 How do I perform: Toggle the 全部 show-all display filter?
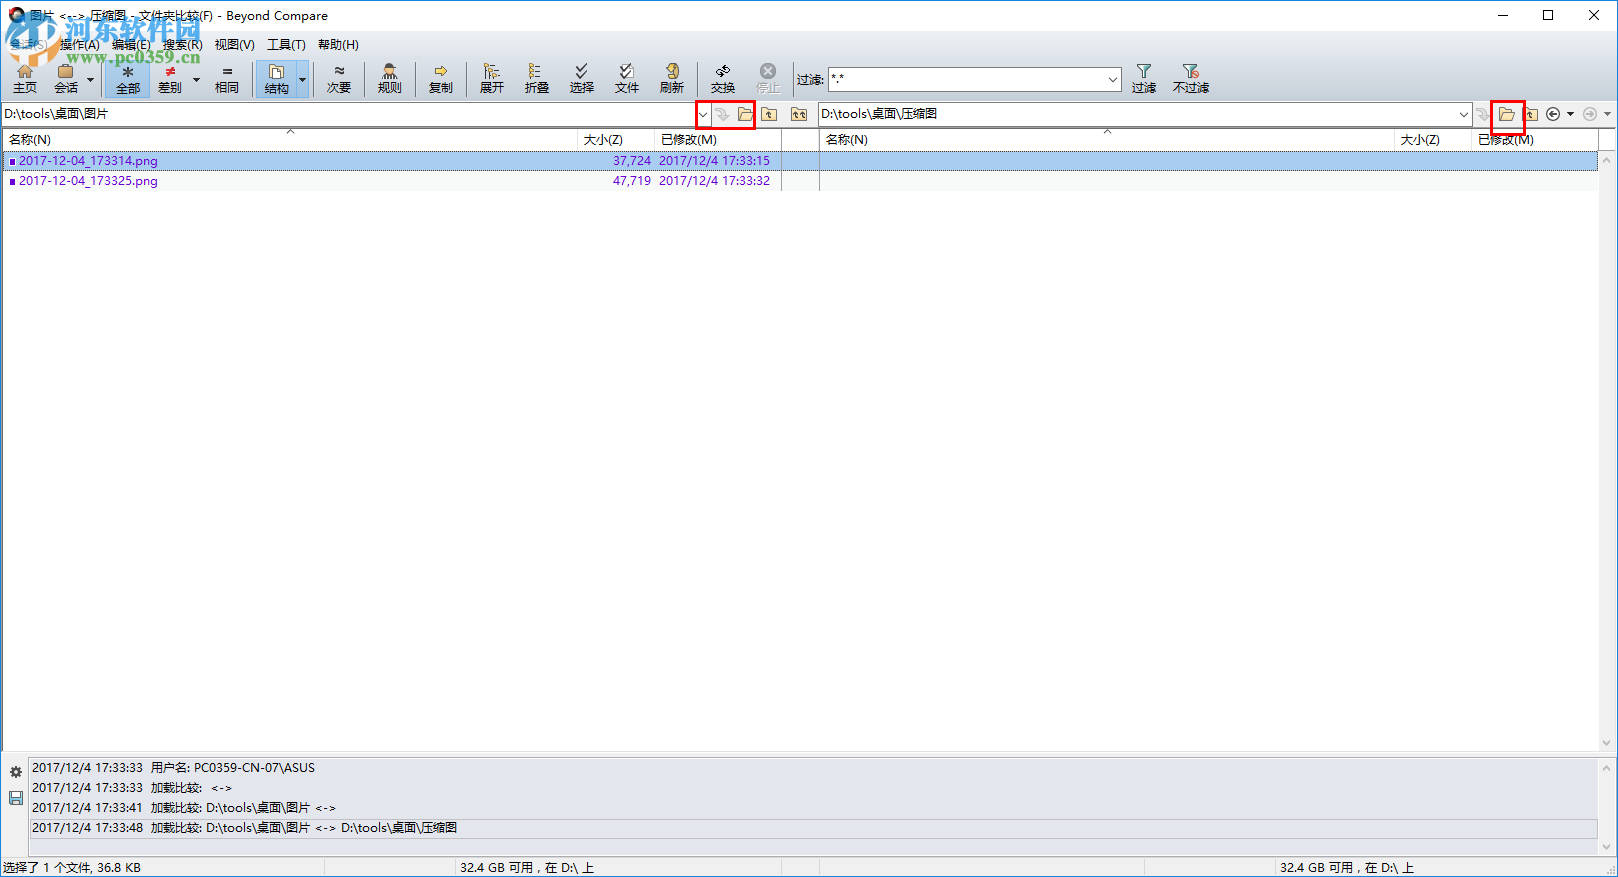(128, 78)
